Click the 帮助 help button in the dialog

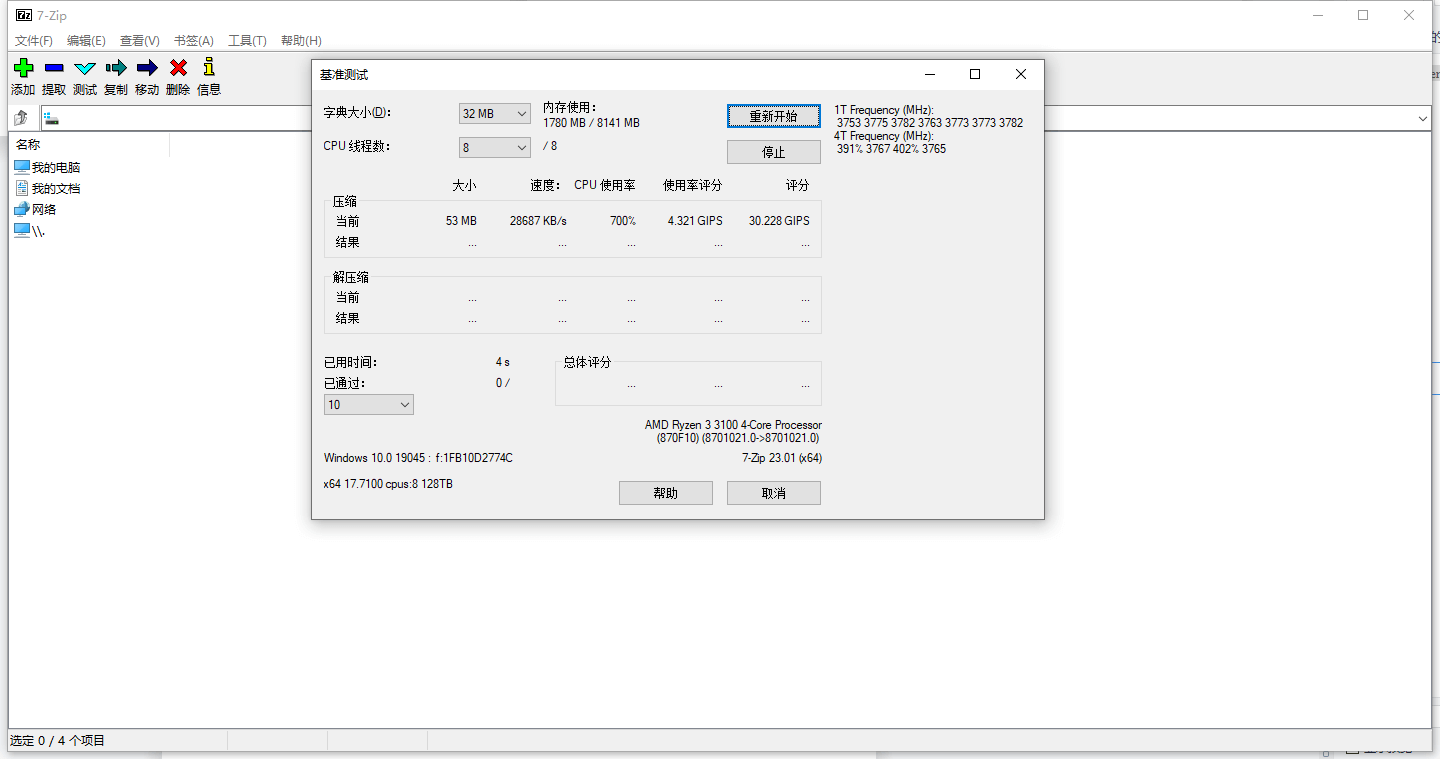tap(665, 493)
